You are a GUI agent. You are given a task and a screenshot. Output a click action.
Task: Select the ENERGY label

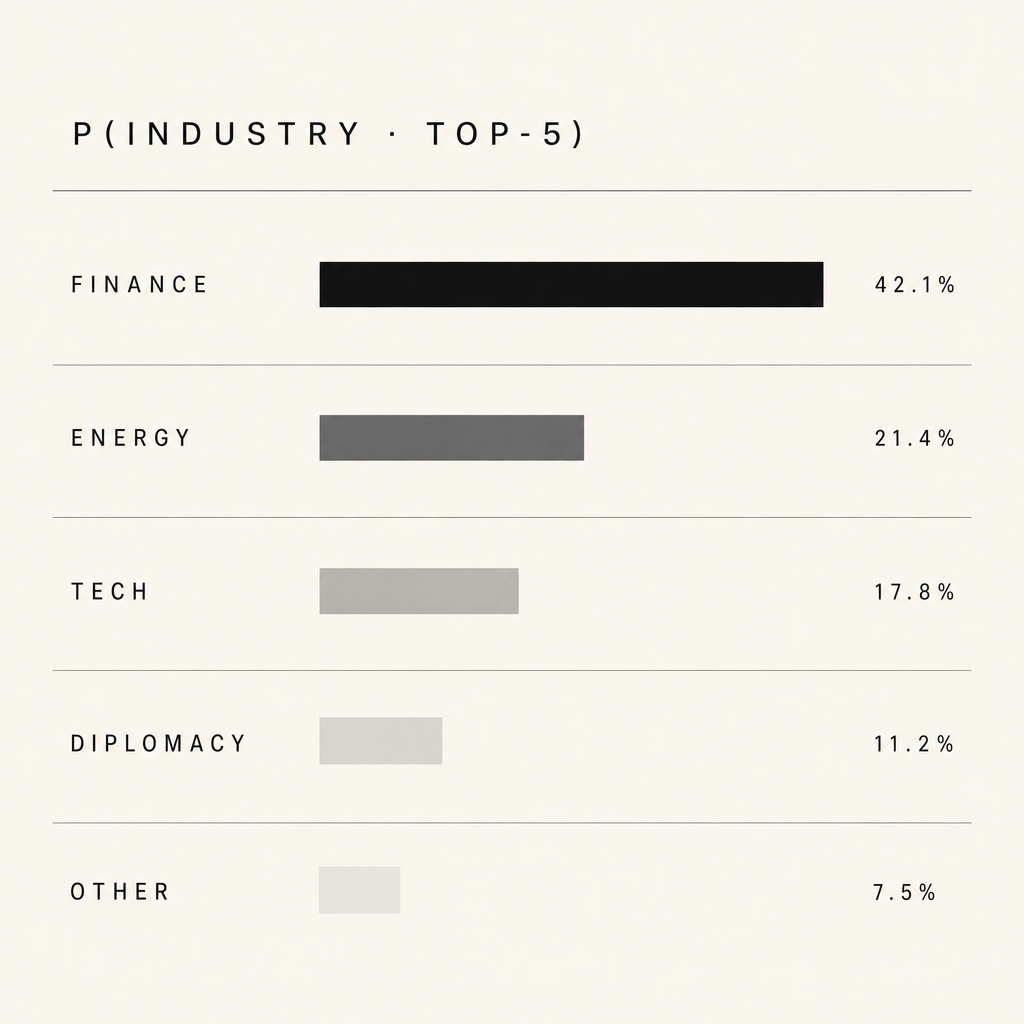coord(131,438)
